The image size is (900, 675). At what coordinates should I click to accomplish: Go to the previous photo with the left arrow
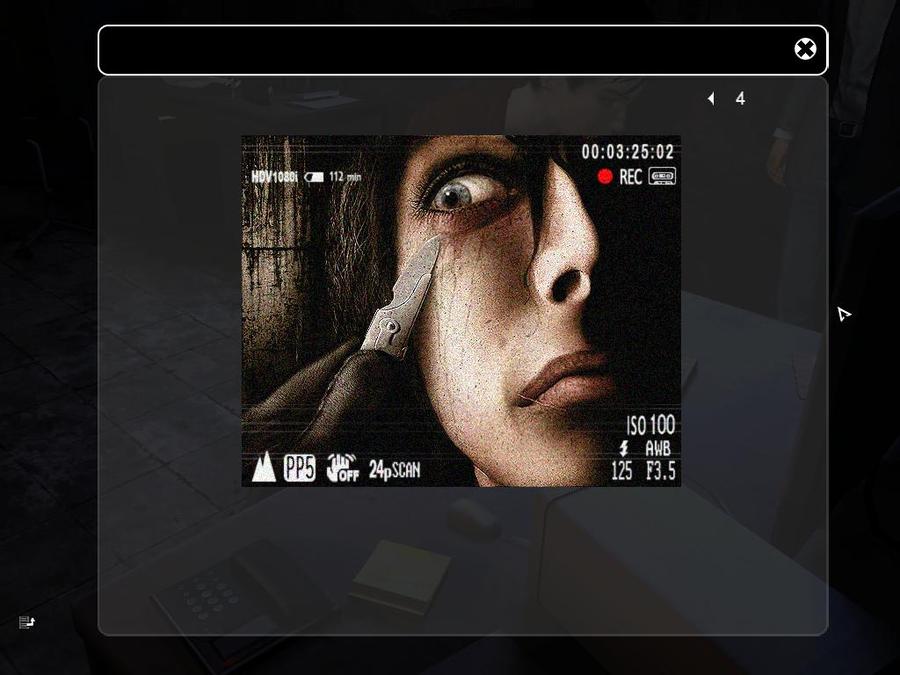click(x=711, y=99)
